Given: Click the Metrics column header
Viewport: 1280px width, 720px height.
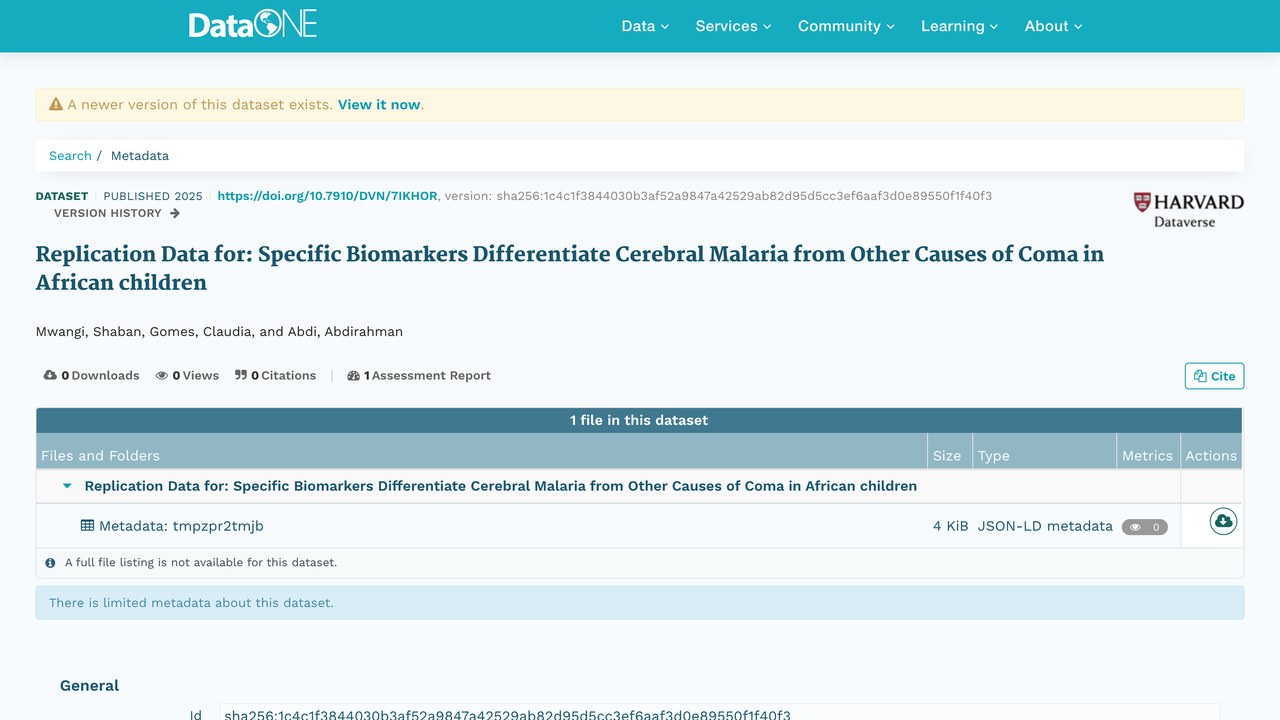Looking at the screenshot, I should point(1147,456).
